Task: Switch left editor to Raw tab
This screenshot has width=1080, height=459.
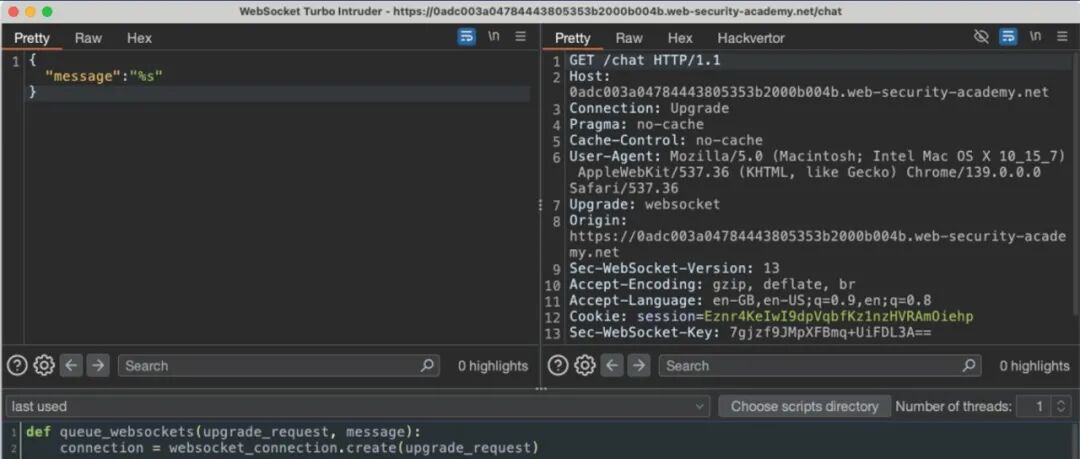Action: click(x=88, y=38)
